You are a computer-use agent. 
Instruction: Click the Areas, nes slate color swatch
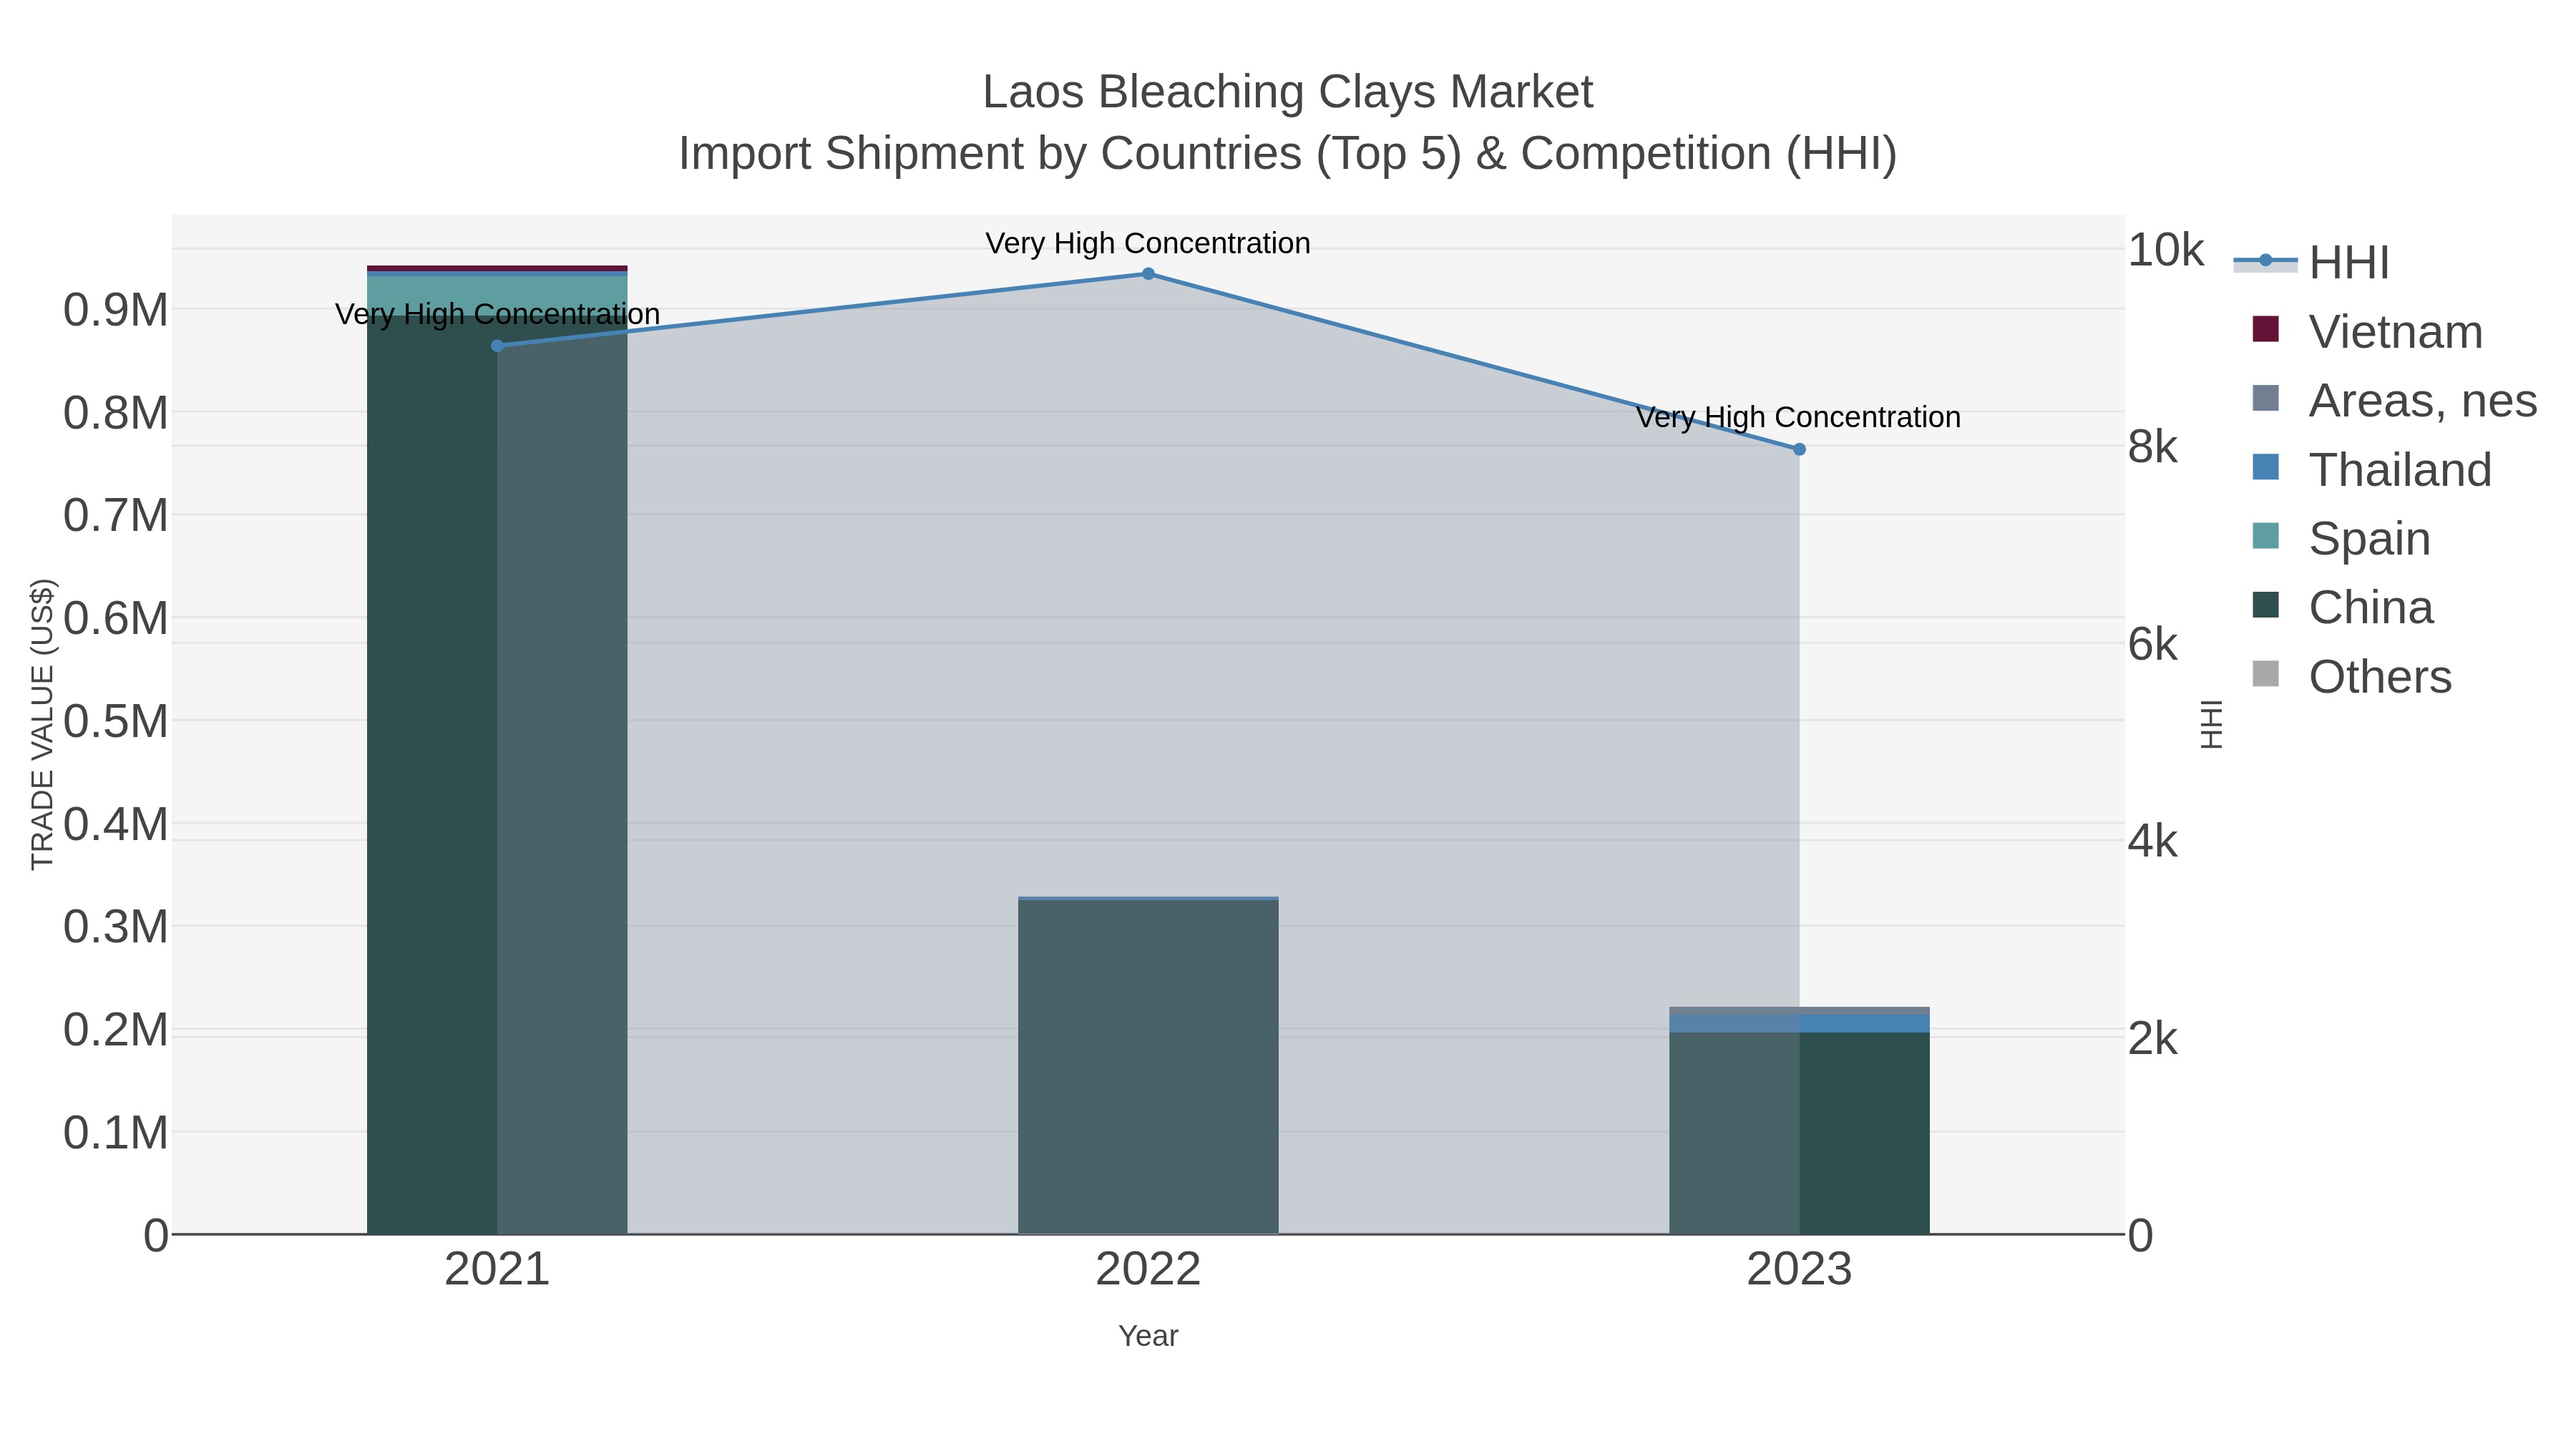(2265, 398)
